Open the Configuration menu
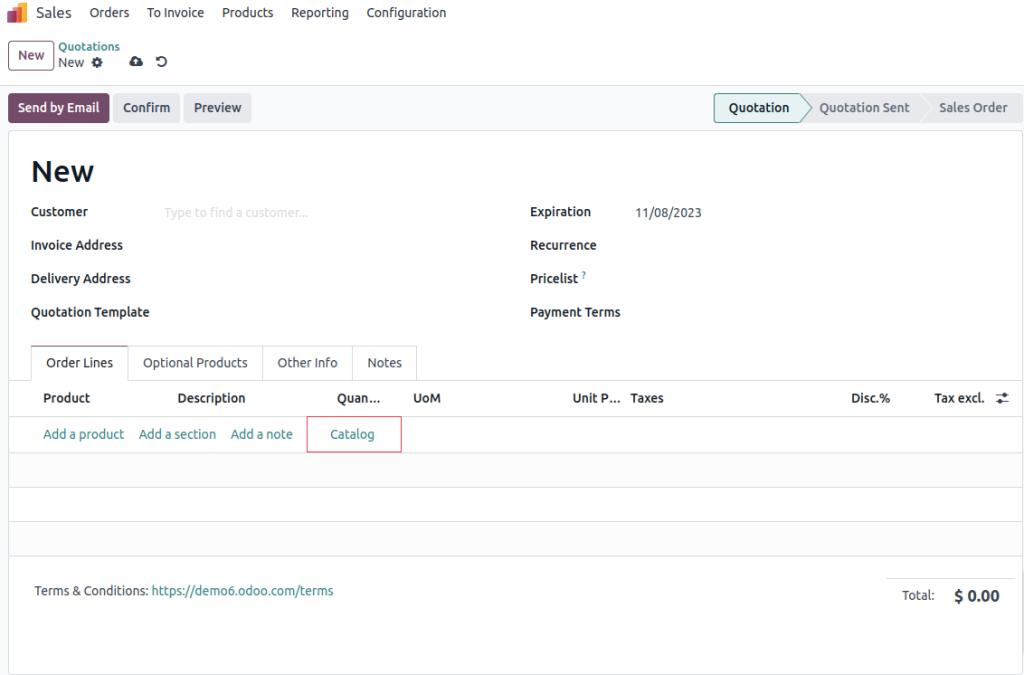Screen dimensions: 1024x675 tap(406, 12)
